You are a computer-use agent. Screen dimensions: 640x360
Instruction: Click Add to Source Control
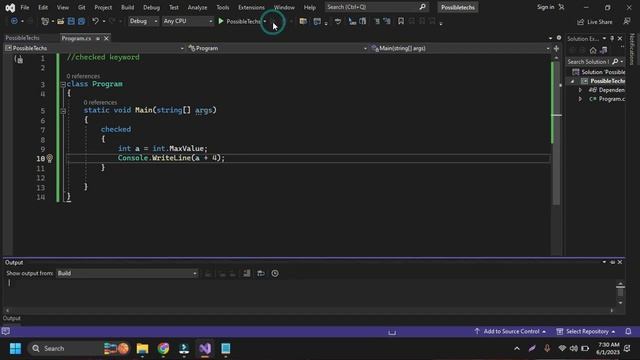511,331
